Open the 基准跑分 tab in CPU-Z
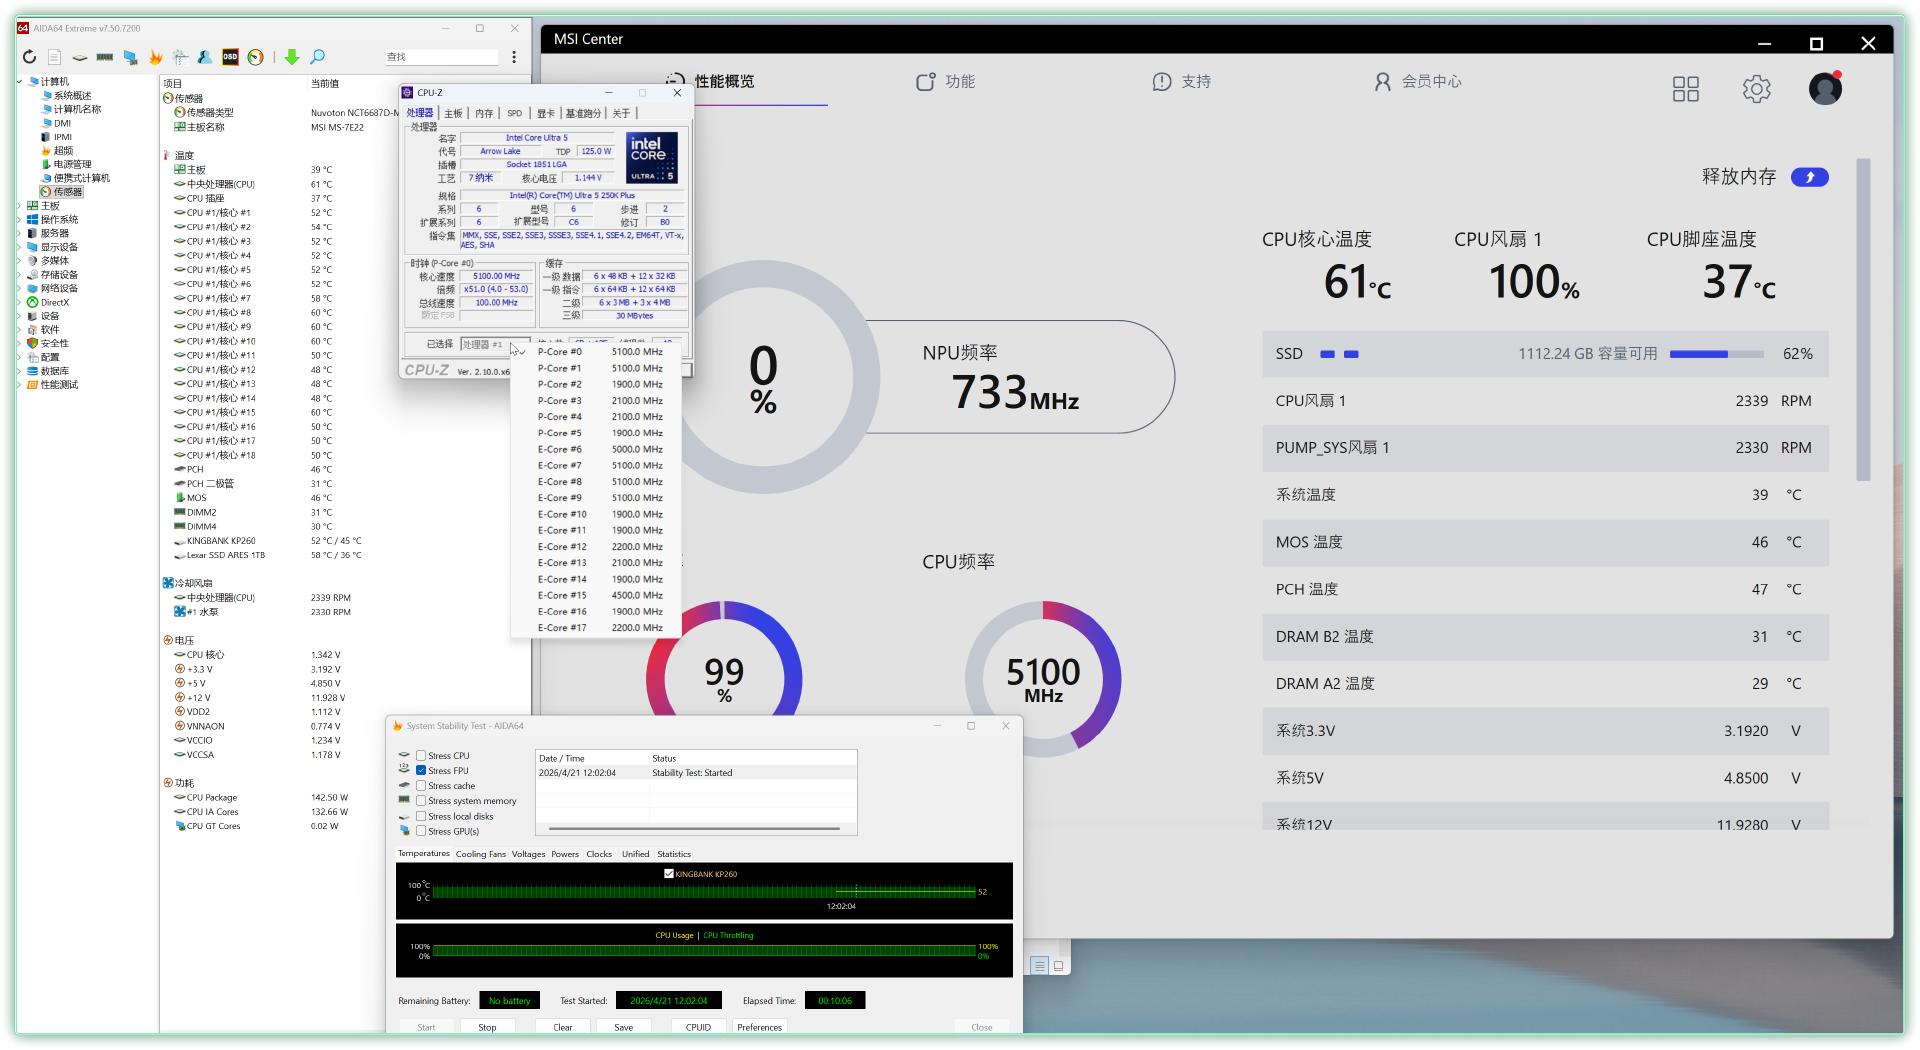This screenshot has width=1920, height=1050. (583, 113)
